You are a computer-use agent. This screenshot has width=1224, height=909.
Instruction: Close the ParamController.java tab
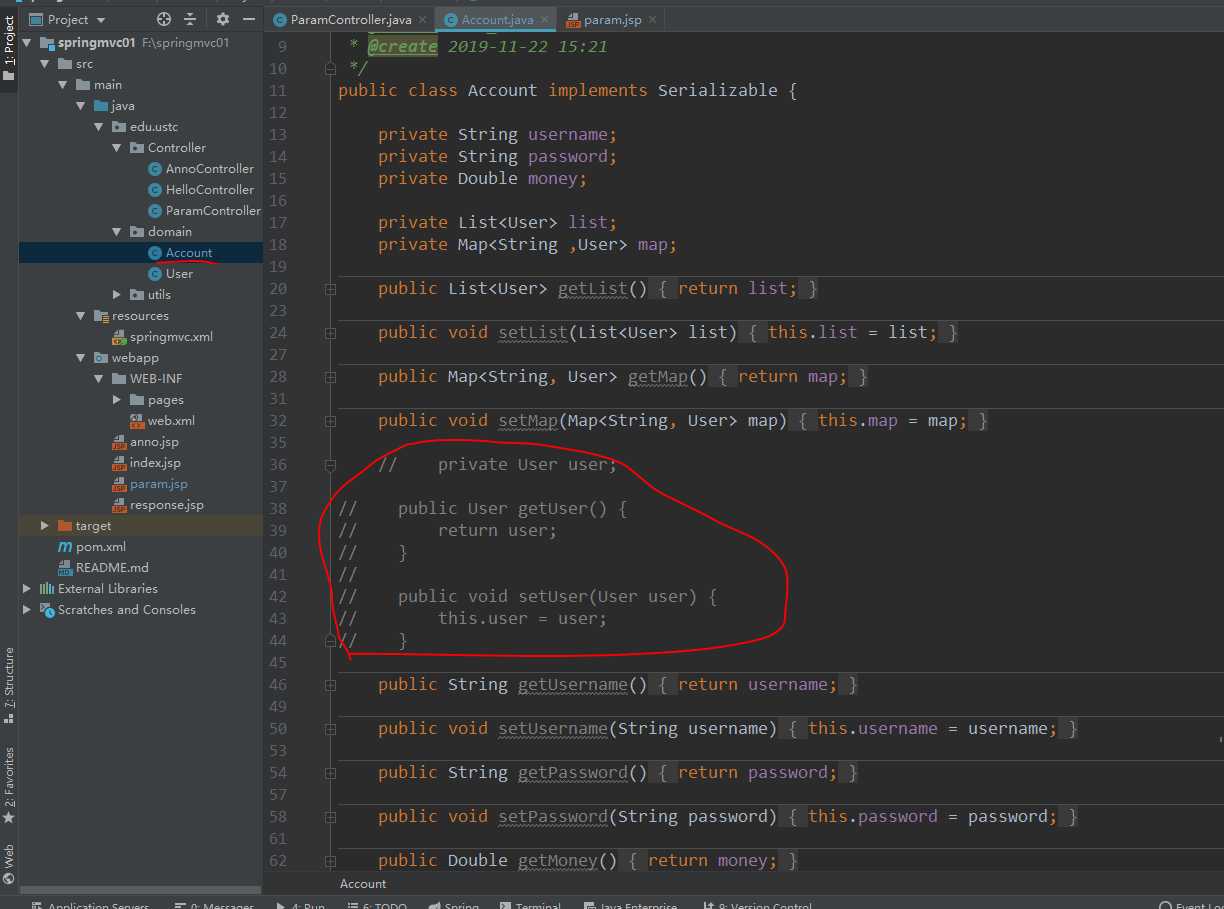423,20
